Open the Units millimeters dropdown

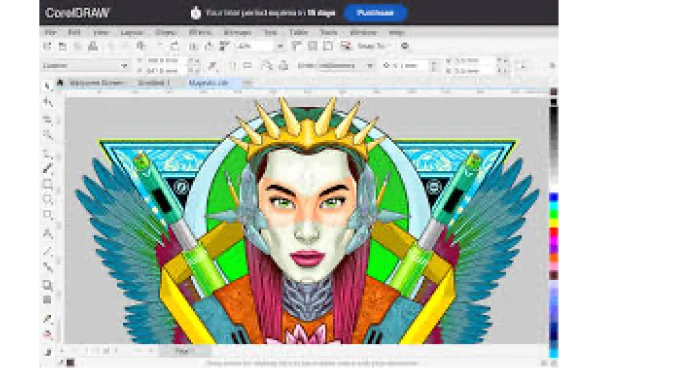tap(336, 66)
